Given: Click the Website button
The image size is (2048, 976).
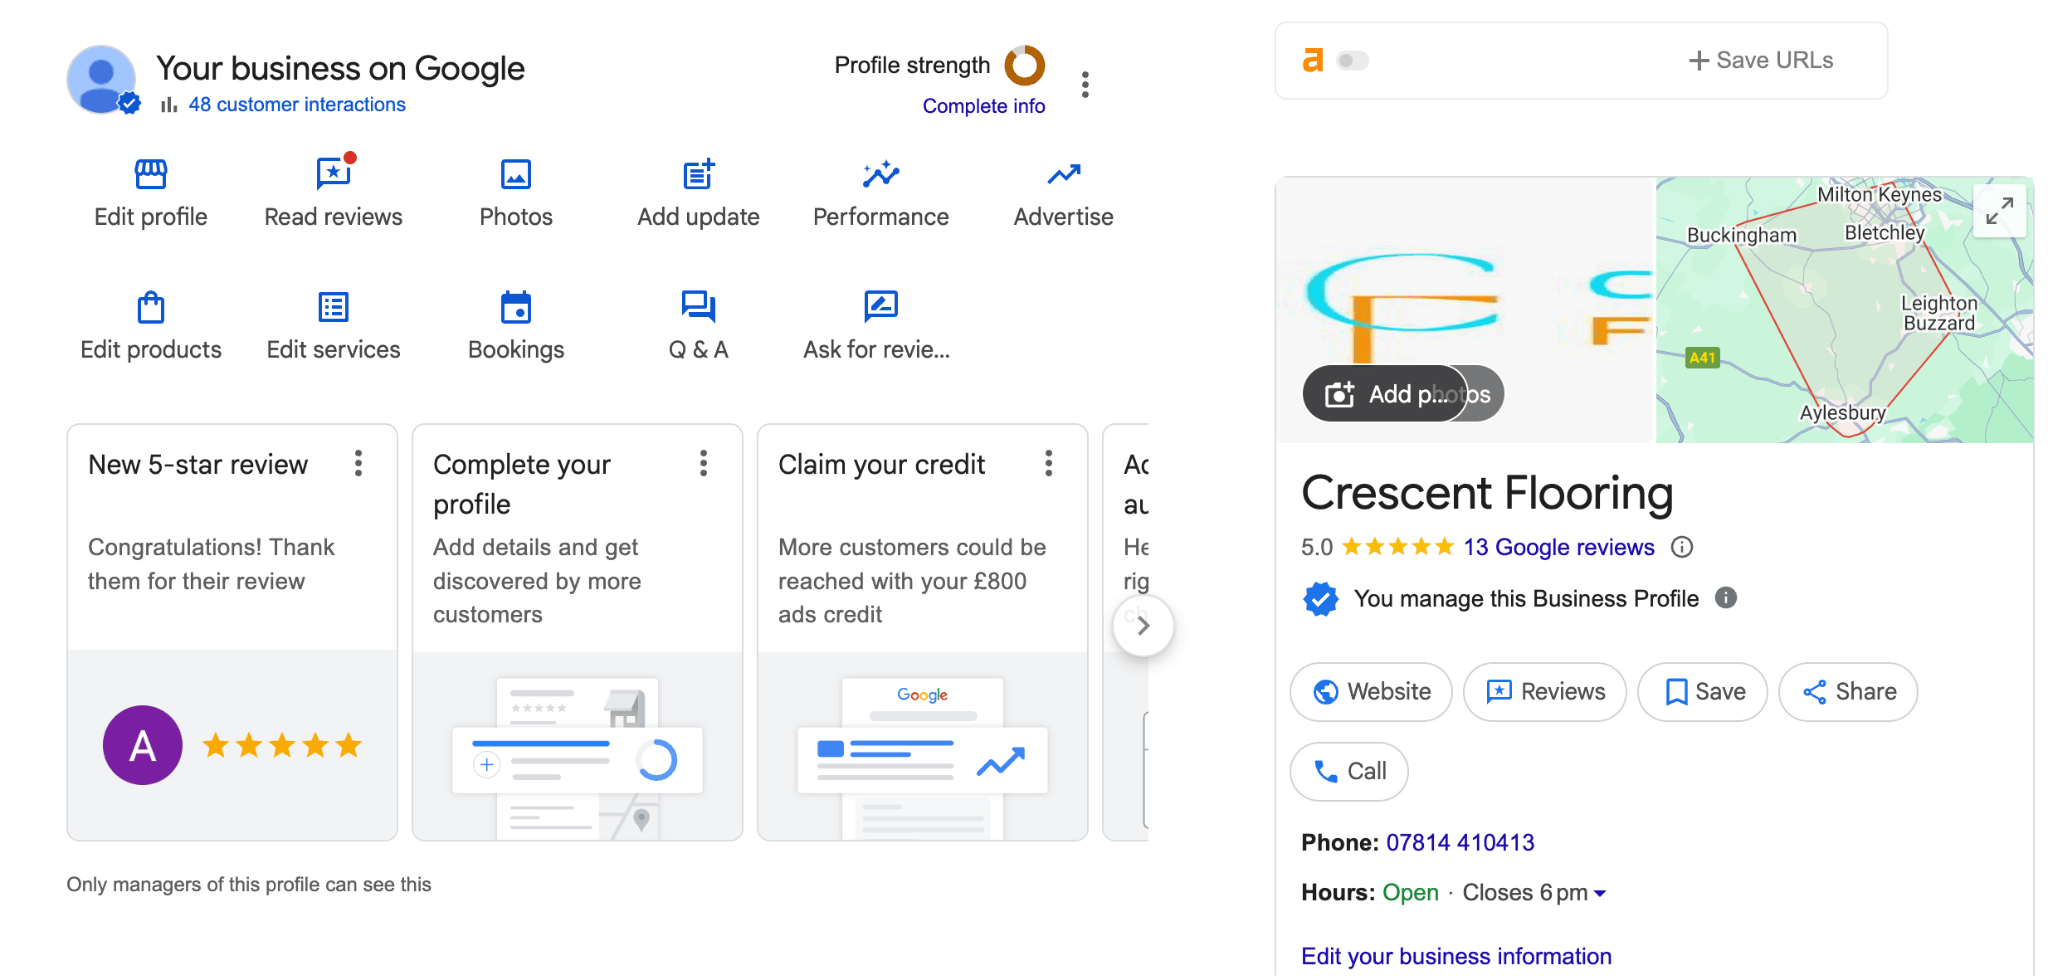Looking at the screenshot, I should [x=1371, y=692].
